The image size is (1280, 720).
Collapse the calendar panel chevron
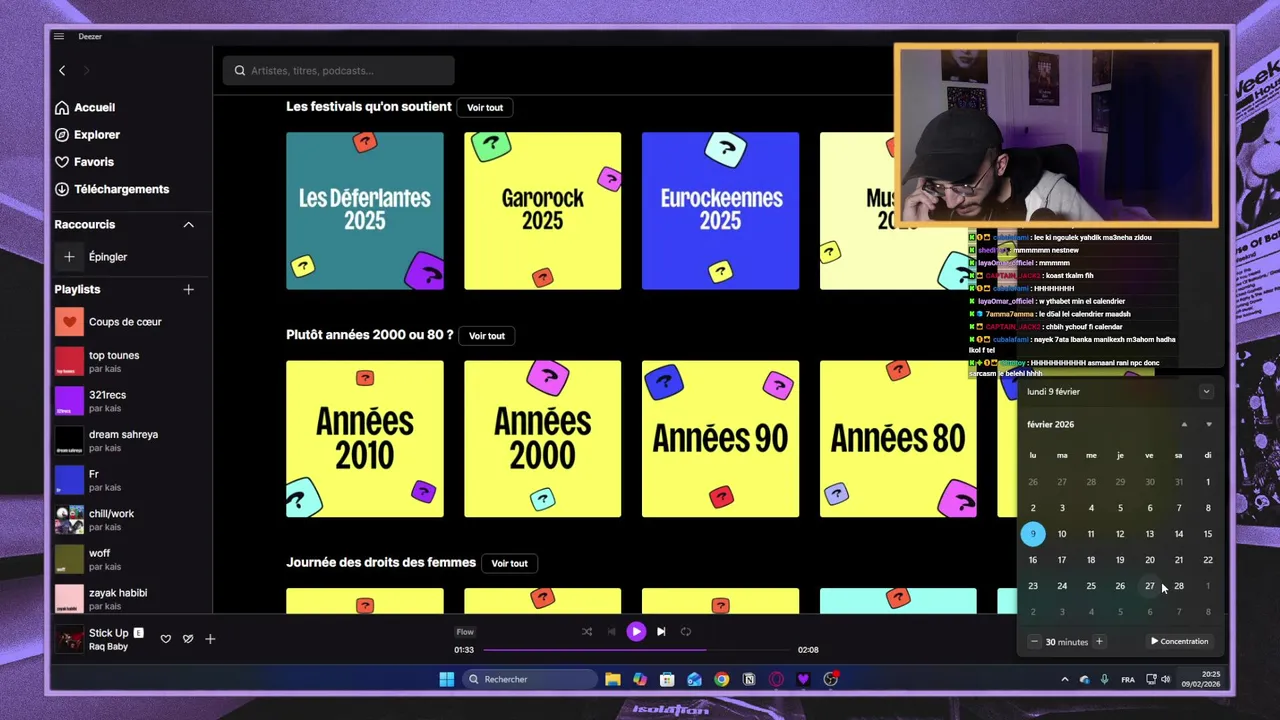tap(1207, 392)
